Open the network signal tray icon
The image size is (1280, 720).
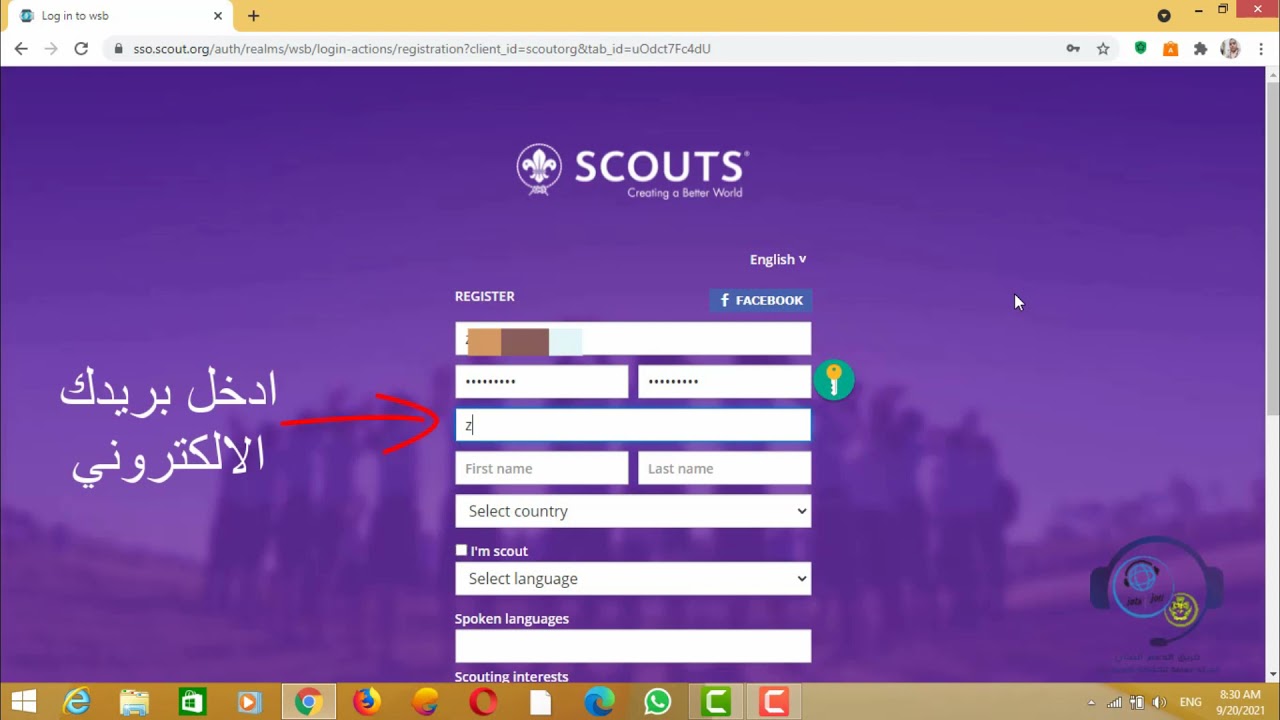(1114, 702)
